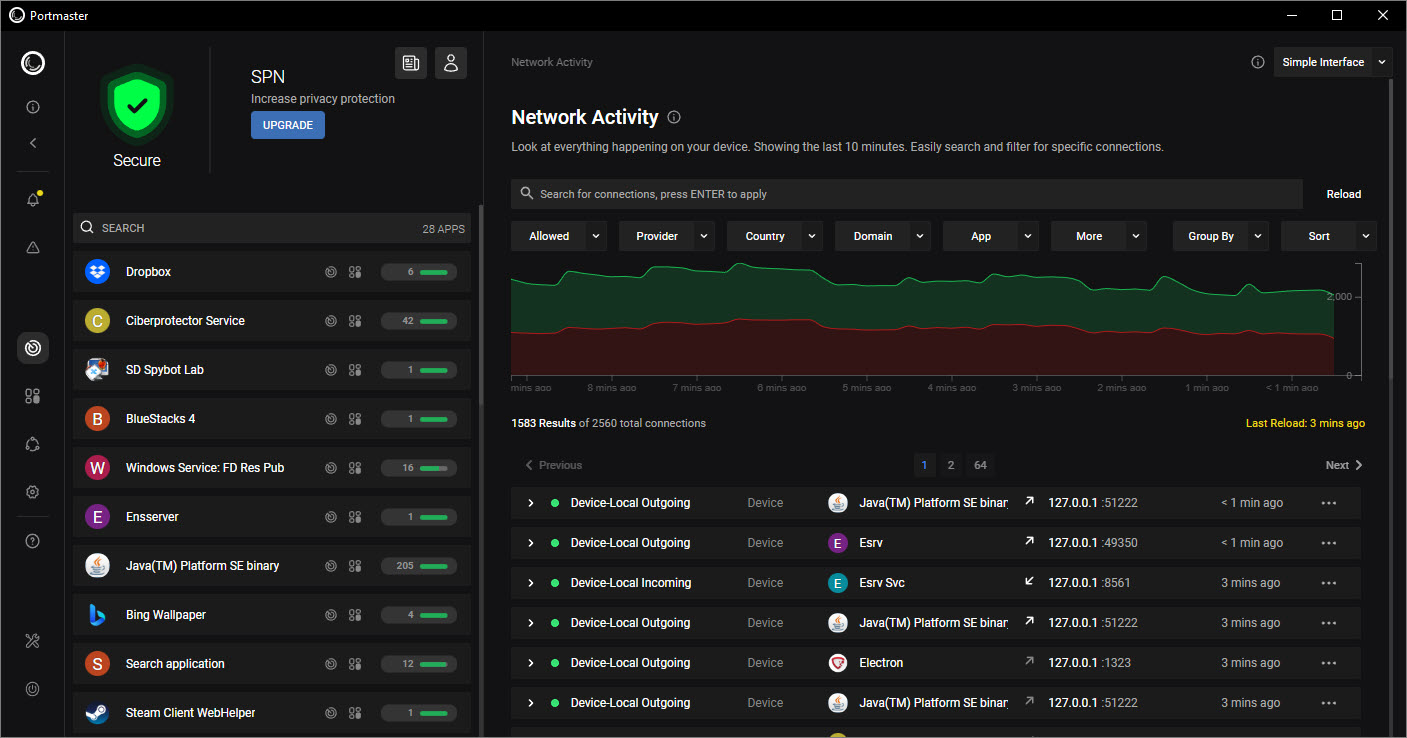Open BlueStacks 4 radar monitor icon

point(331,419)
